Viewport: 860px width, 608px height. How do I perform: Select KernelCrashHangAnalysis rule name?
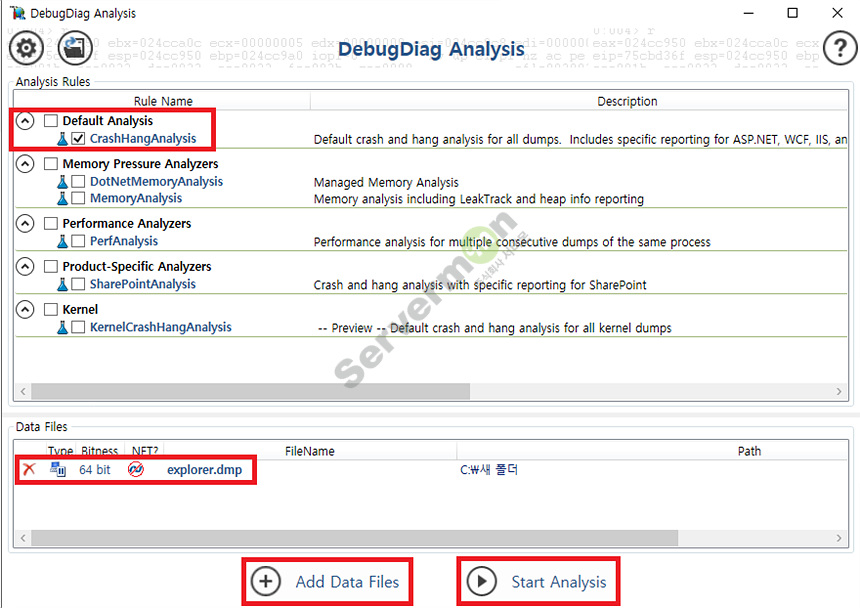click(x=161, y=327)
